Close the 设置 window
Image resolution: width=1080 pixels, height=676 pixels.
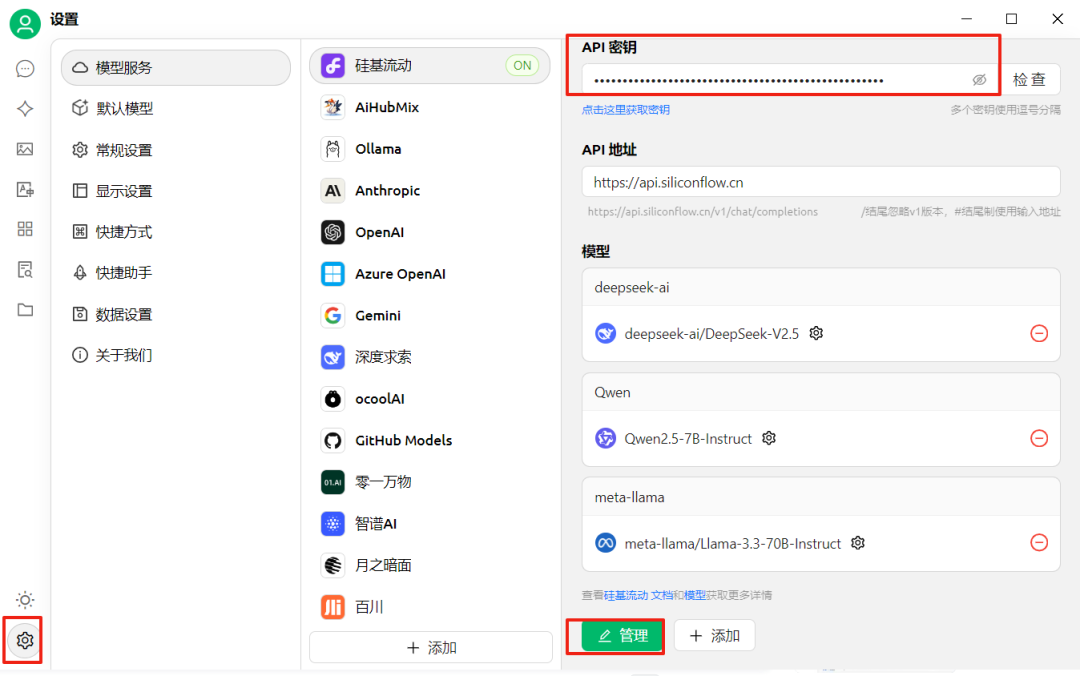[1057, 19]
